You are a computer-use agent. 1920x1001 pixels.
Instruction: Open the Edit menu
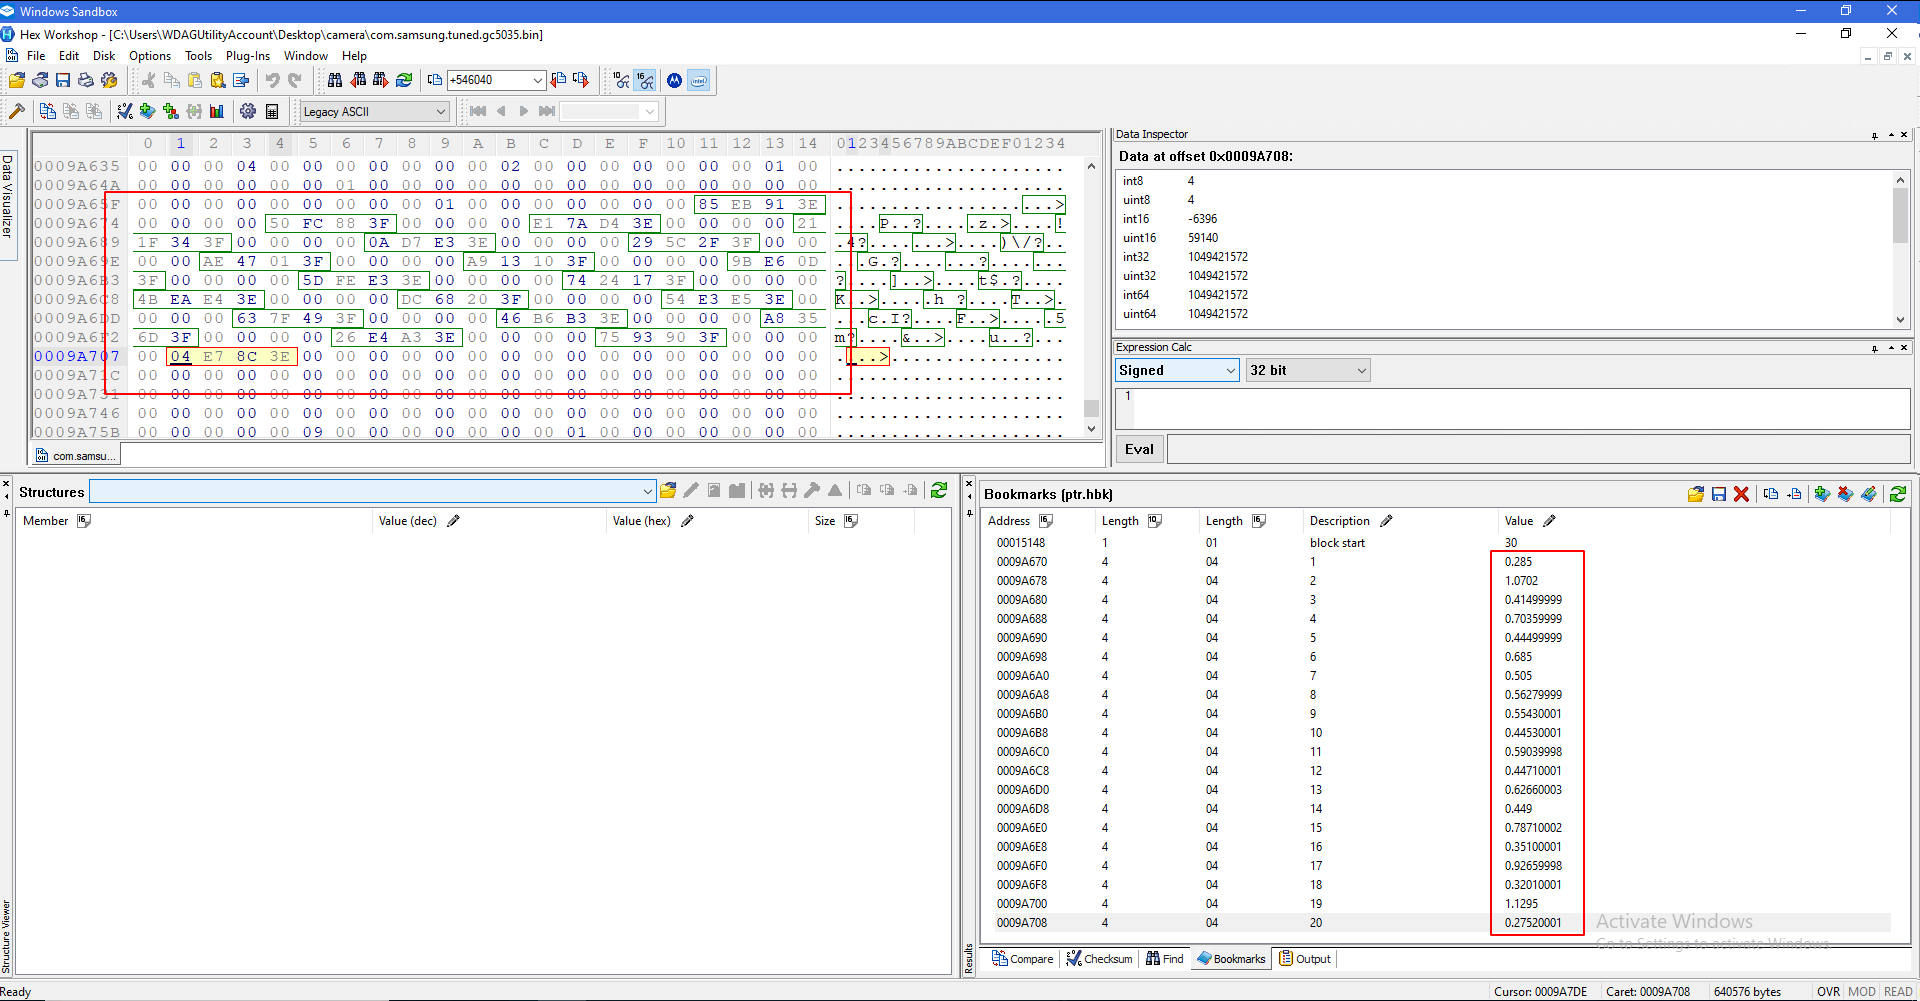[x=69, y=56]
